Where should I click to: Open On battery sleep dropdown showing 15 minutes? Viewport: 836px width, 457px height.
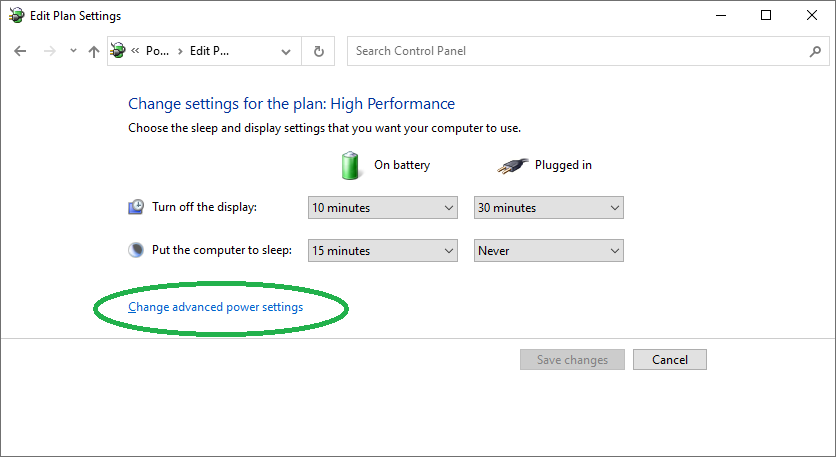click(383, 251)
